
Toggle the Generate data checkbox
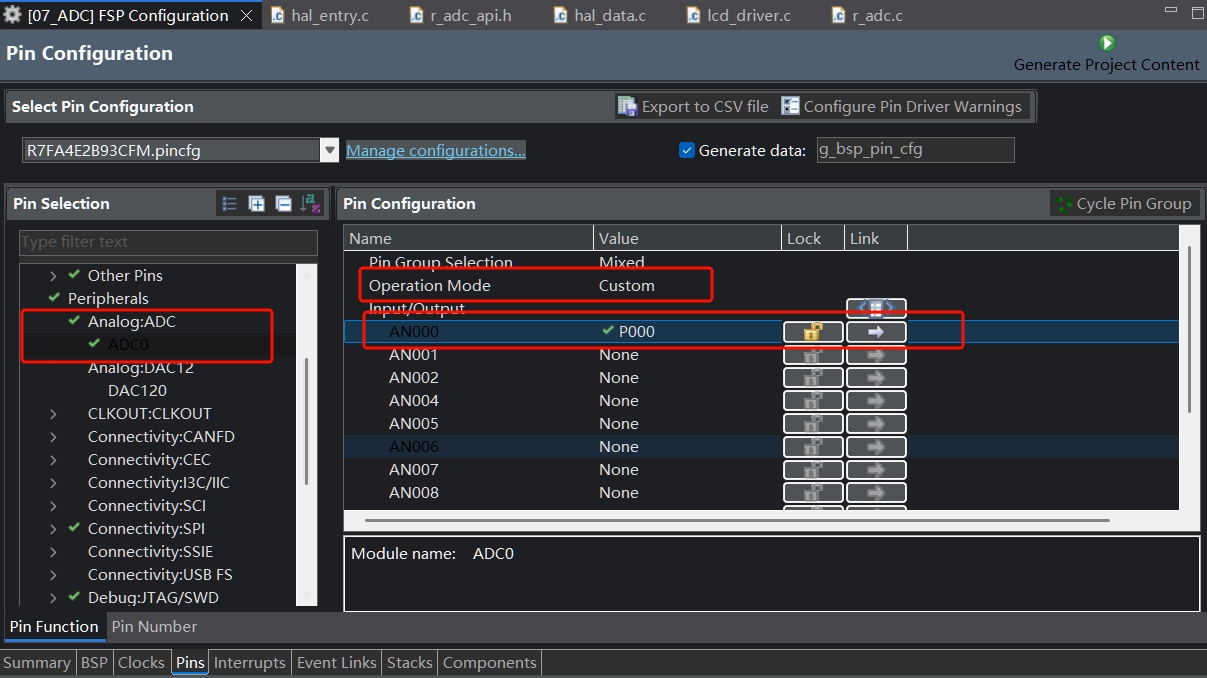(687, 150)
